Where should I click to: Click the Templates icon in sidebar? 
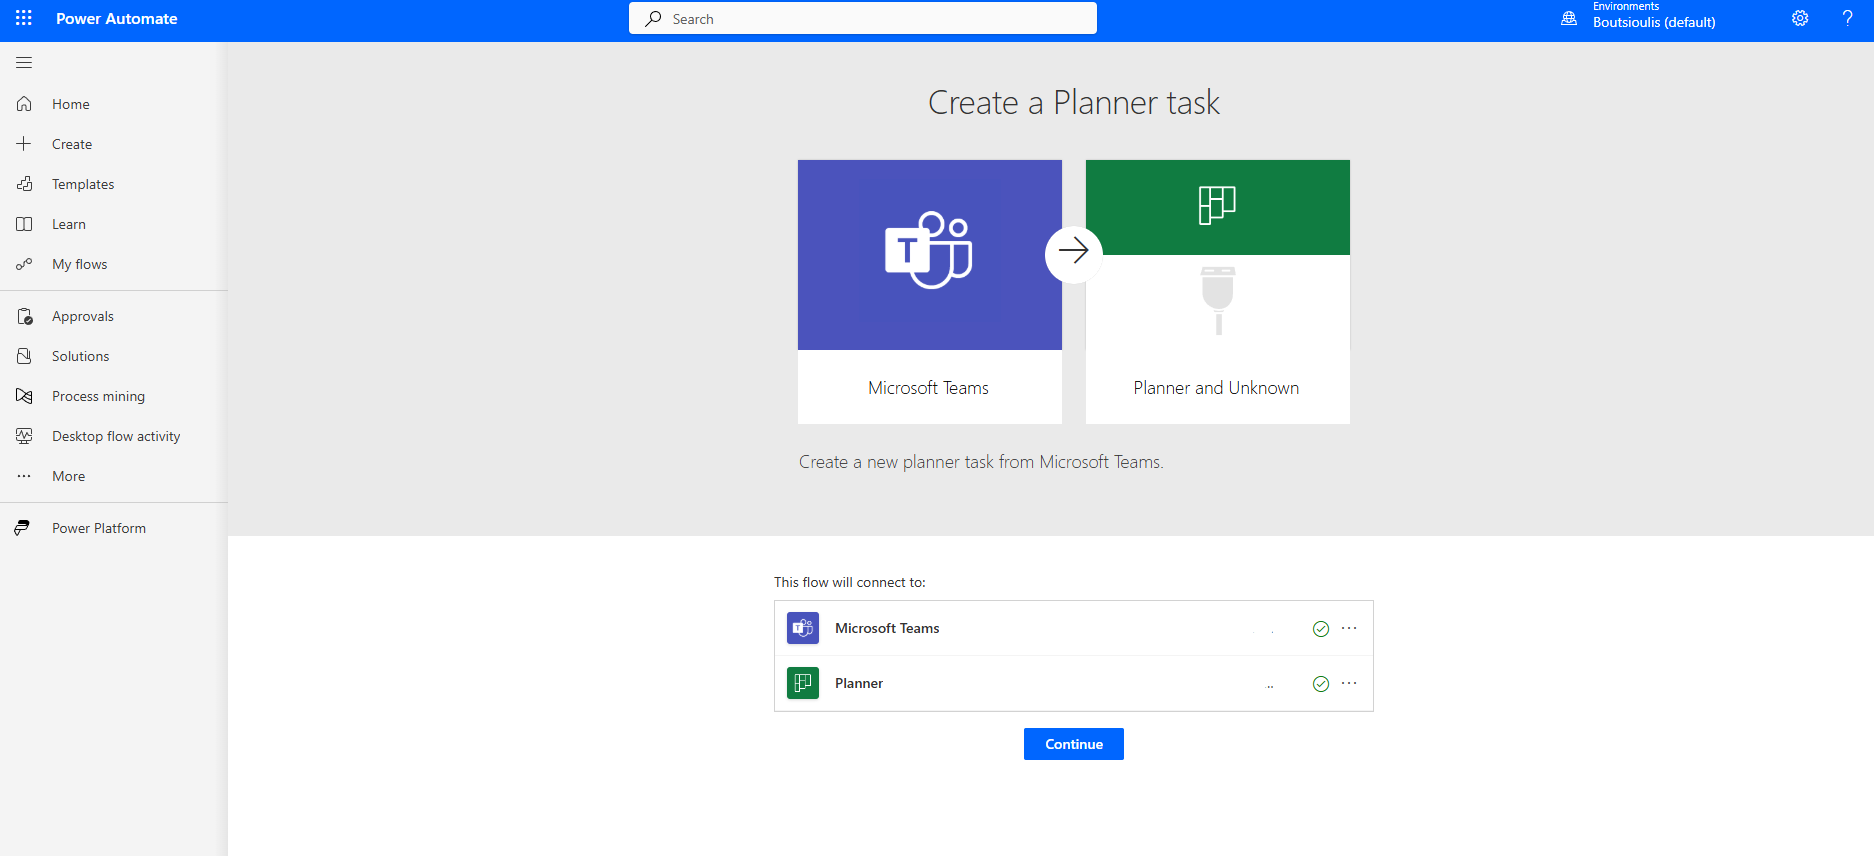pyautogui.click(x=24, y=184)
